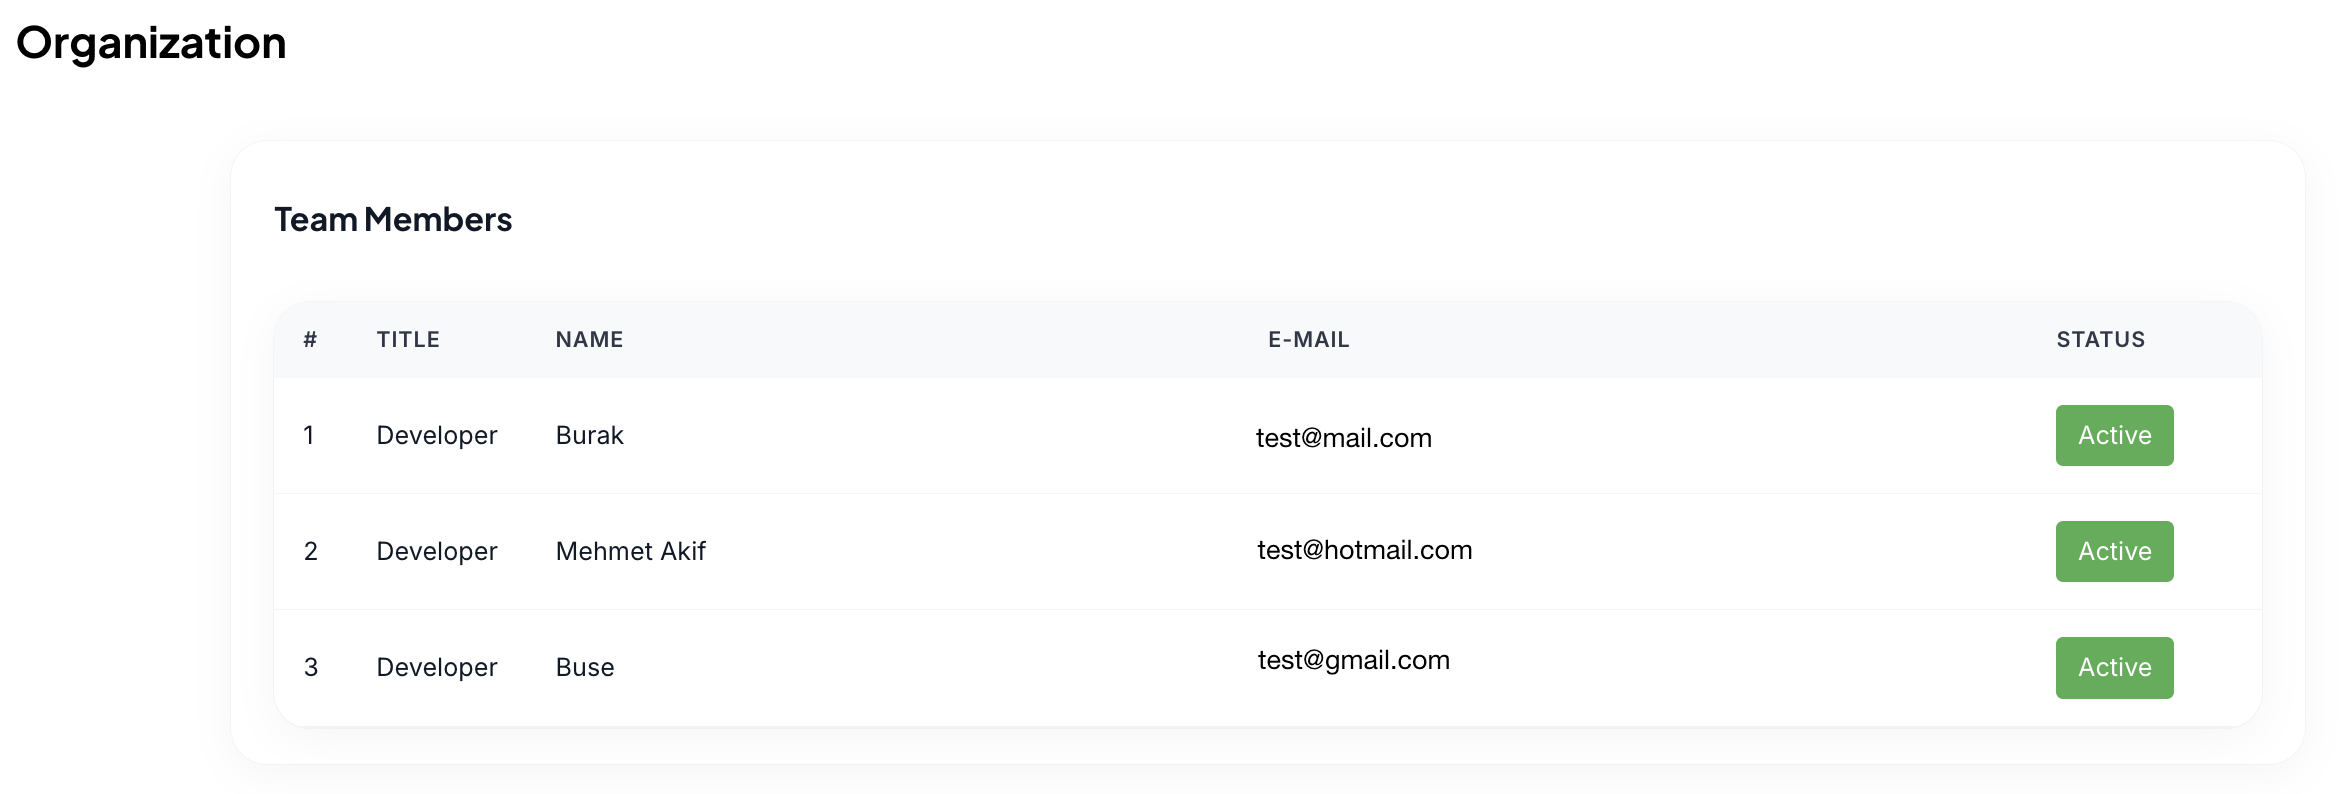Click the Organization page title
The image size is (2344, 794).
point(151,43)
